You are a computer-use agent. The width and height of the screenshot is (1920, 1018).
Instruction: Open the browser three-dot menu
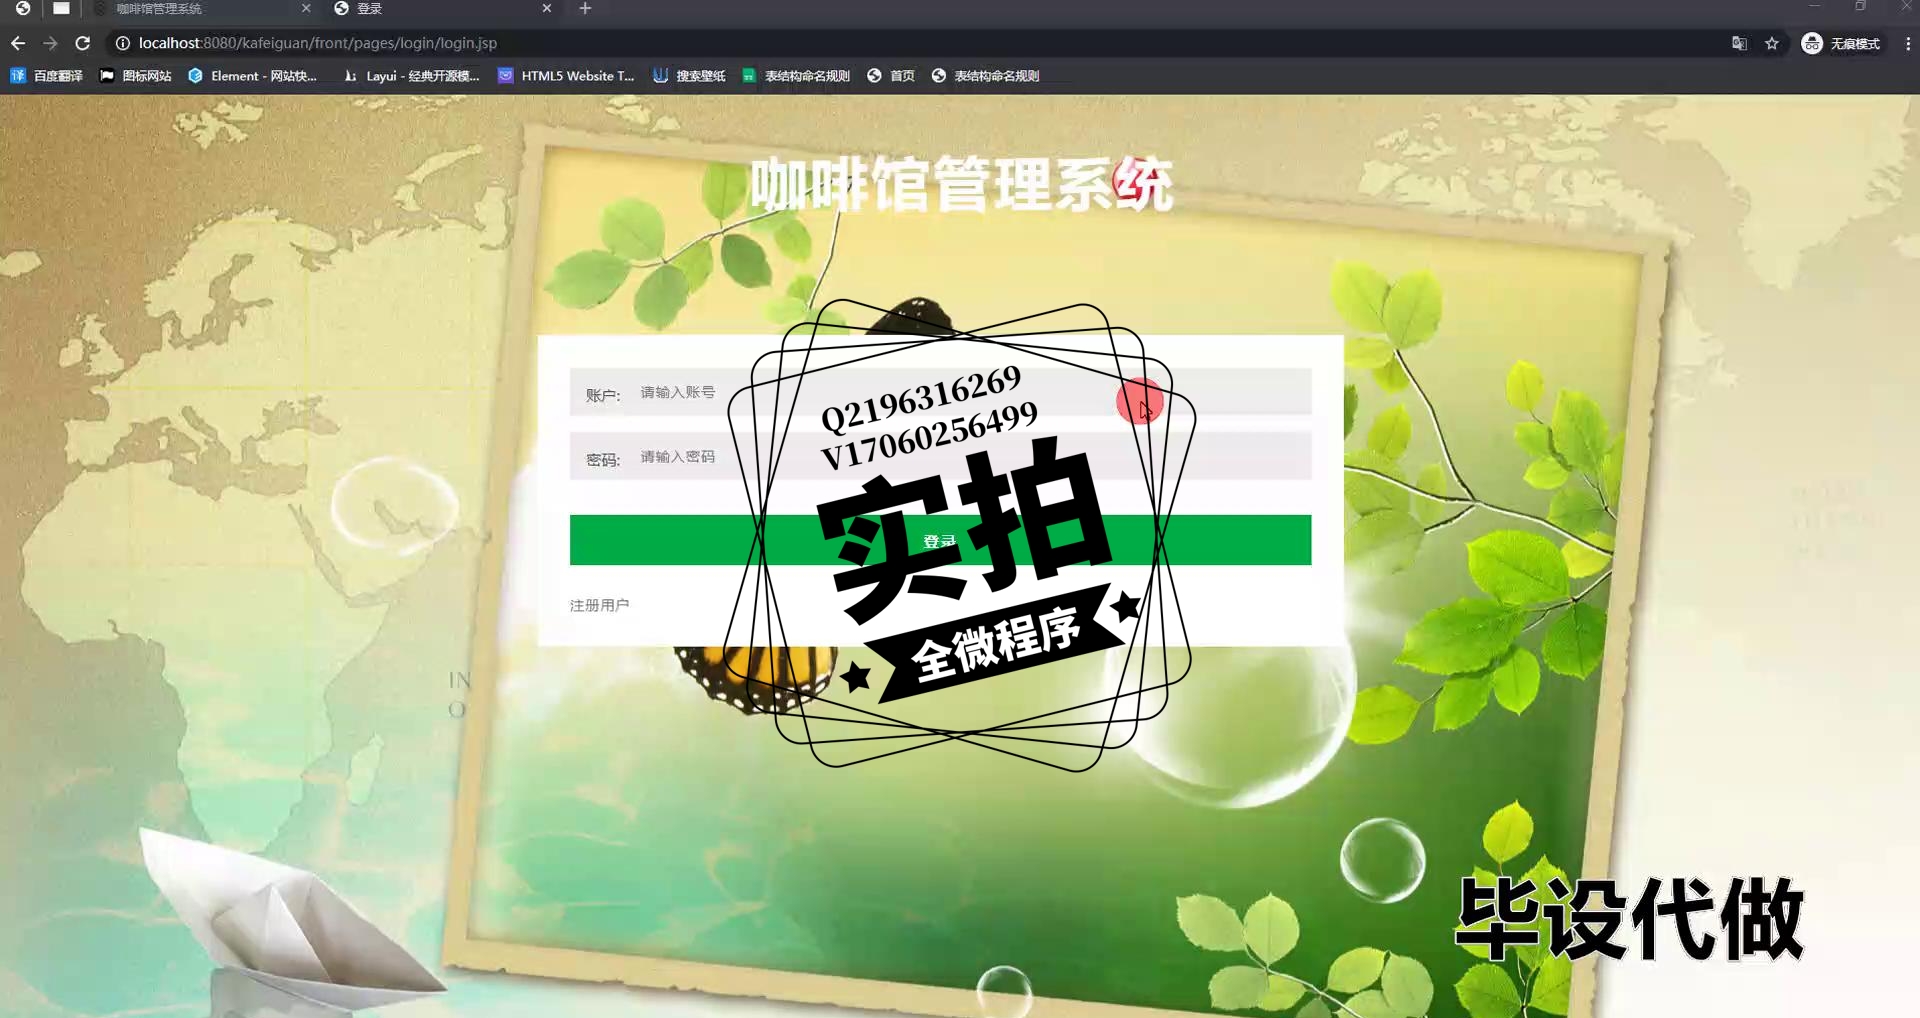(x=1908, y=43)
